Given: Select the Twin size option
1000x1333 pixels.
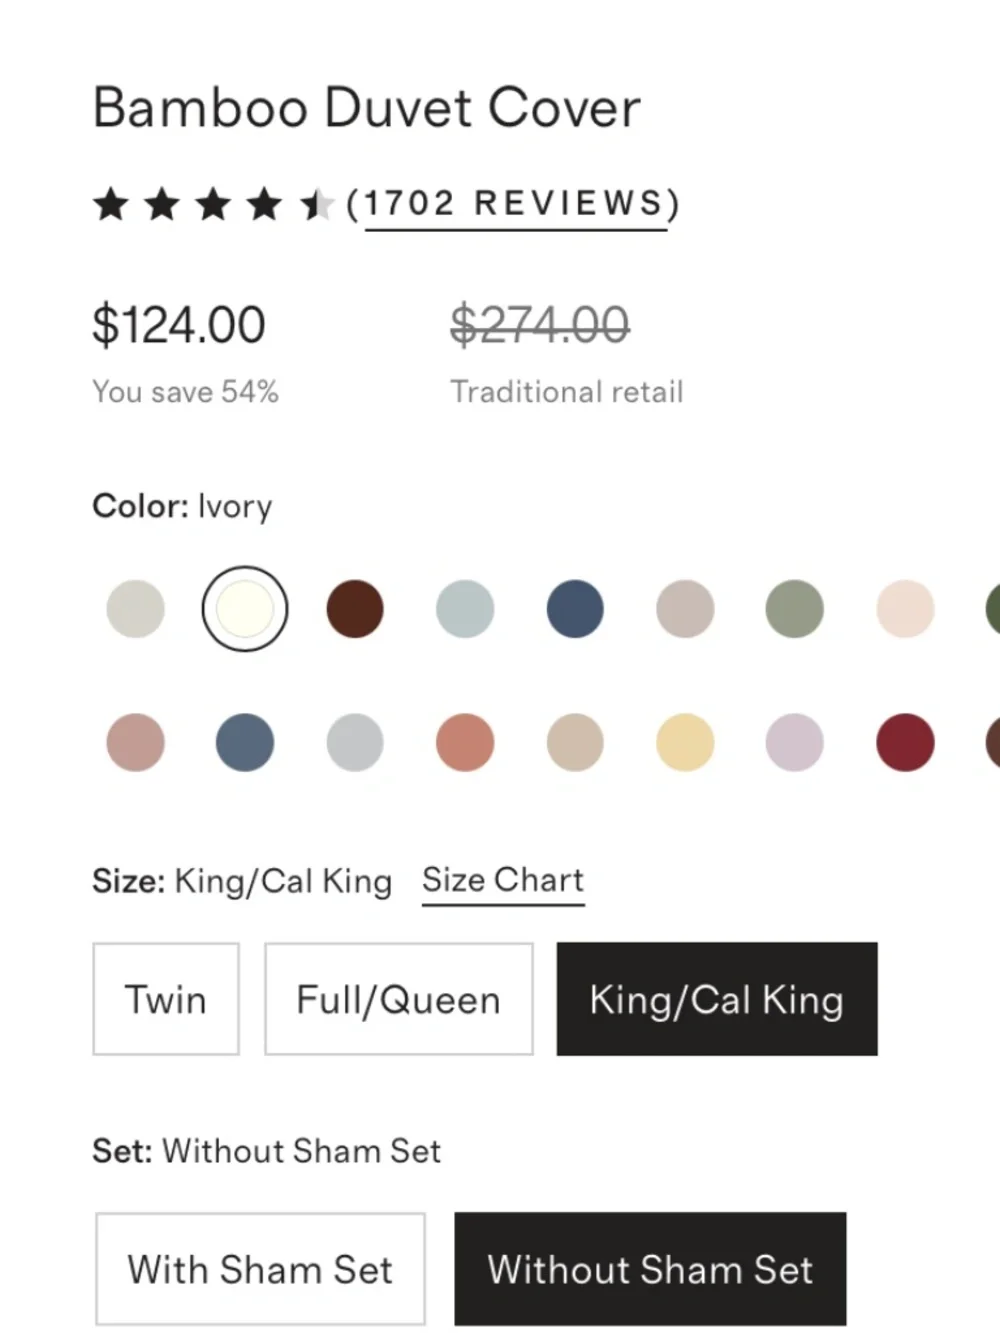Looking at the screenshot, I should point(166,999).
